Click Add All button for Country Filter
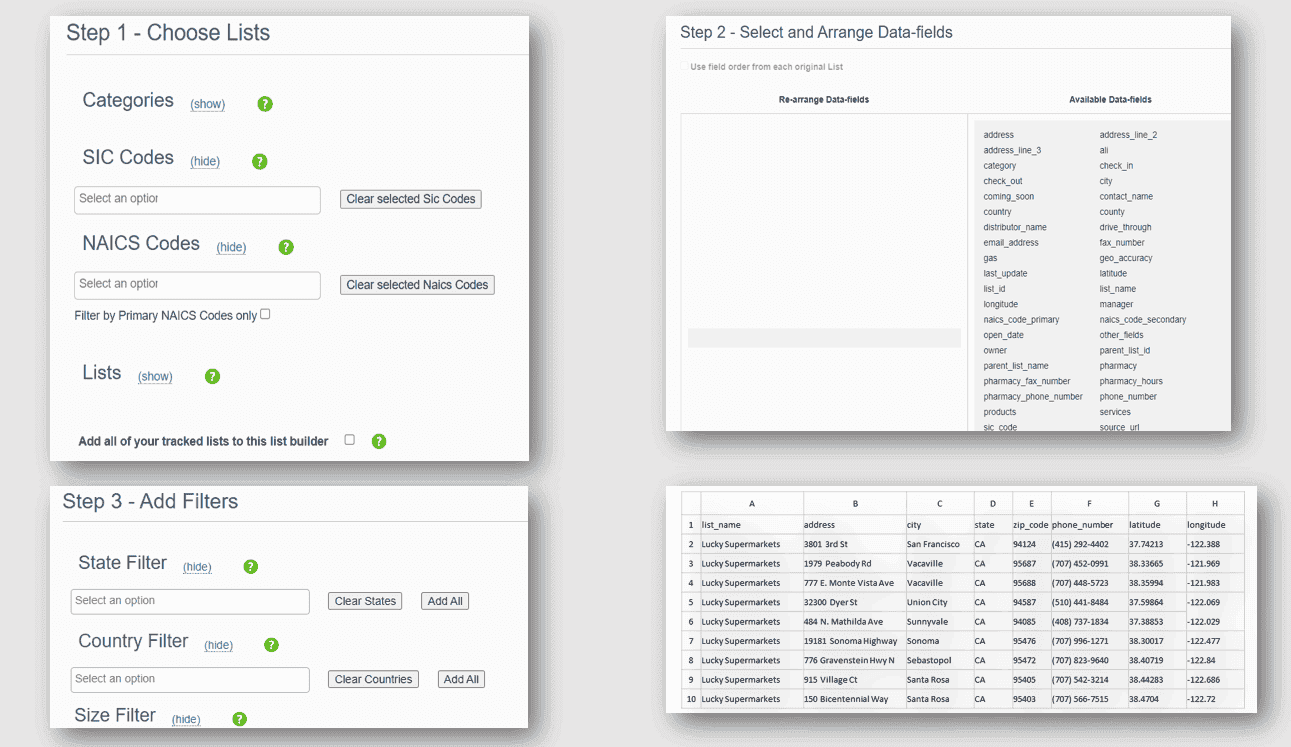The width and height of the screenshot is (1291, 747). (461, 679)
